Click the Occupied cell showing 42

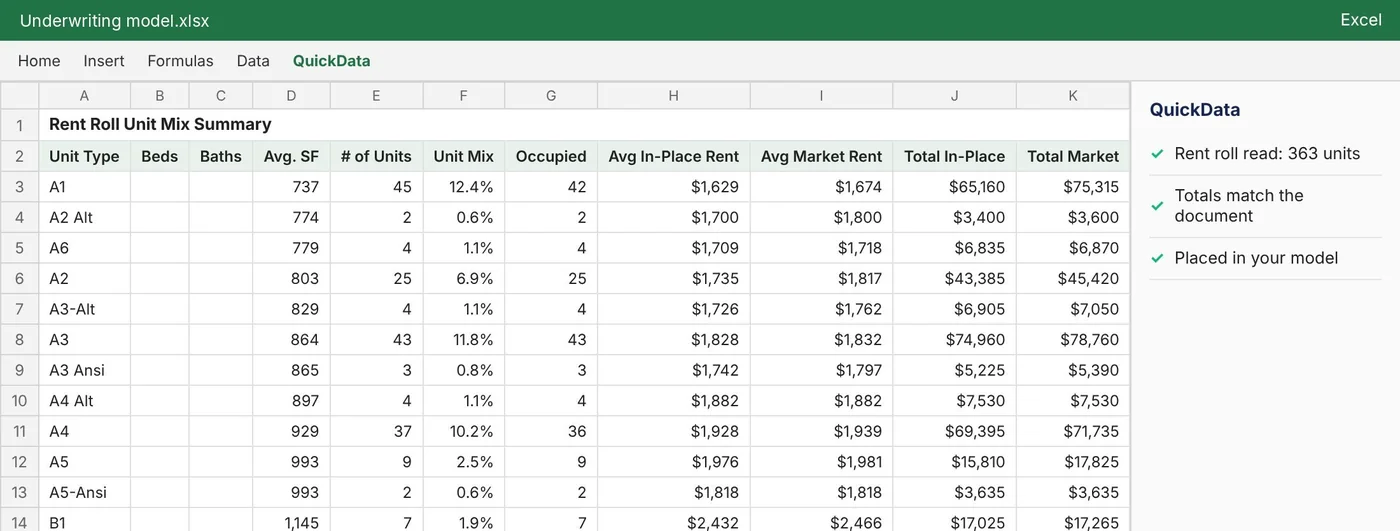(551, 187)
